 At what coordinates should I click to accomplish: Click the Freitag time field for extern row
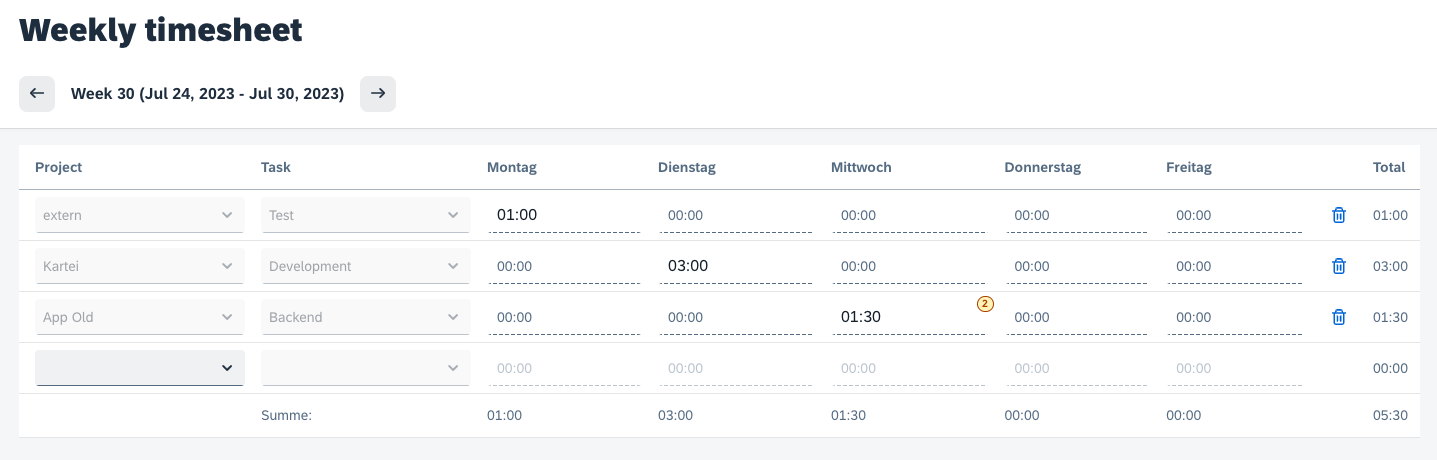(1234, 215)
